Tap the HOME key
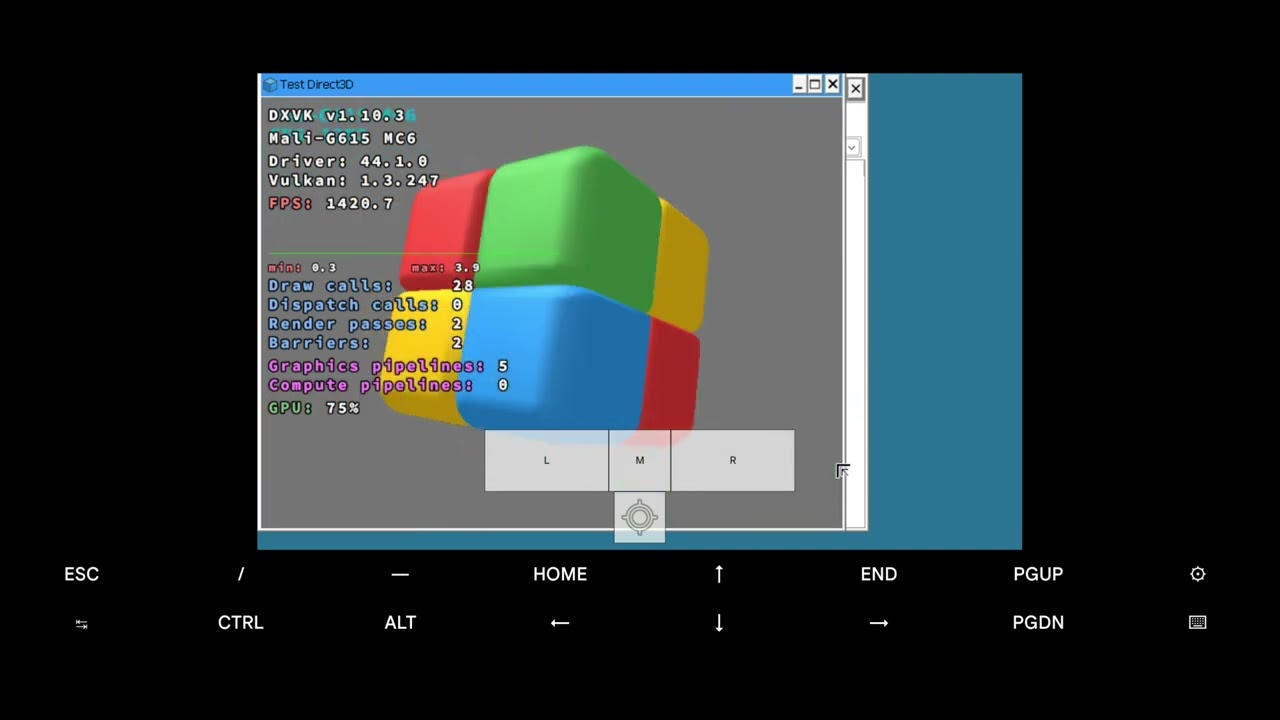 [x=560, y=574]
